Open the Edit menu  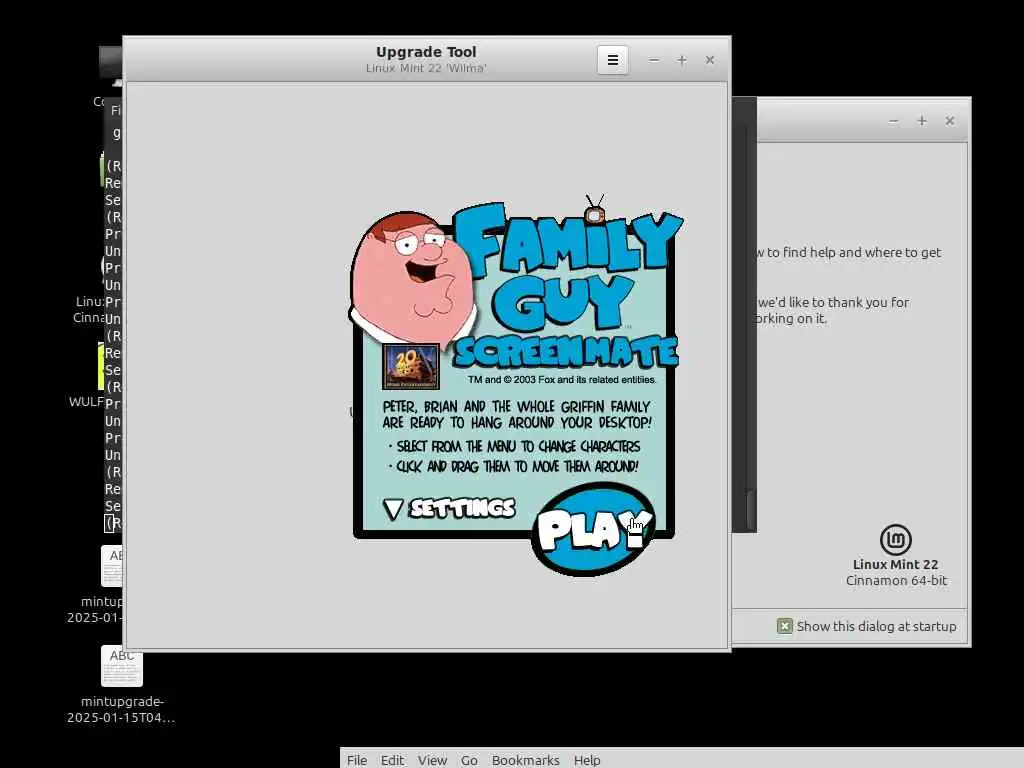[x=392, y=760]
